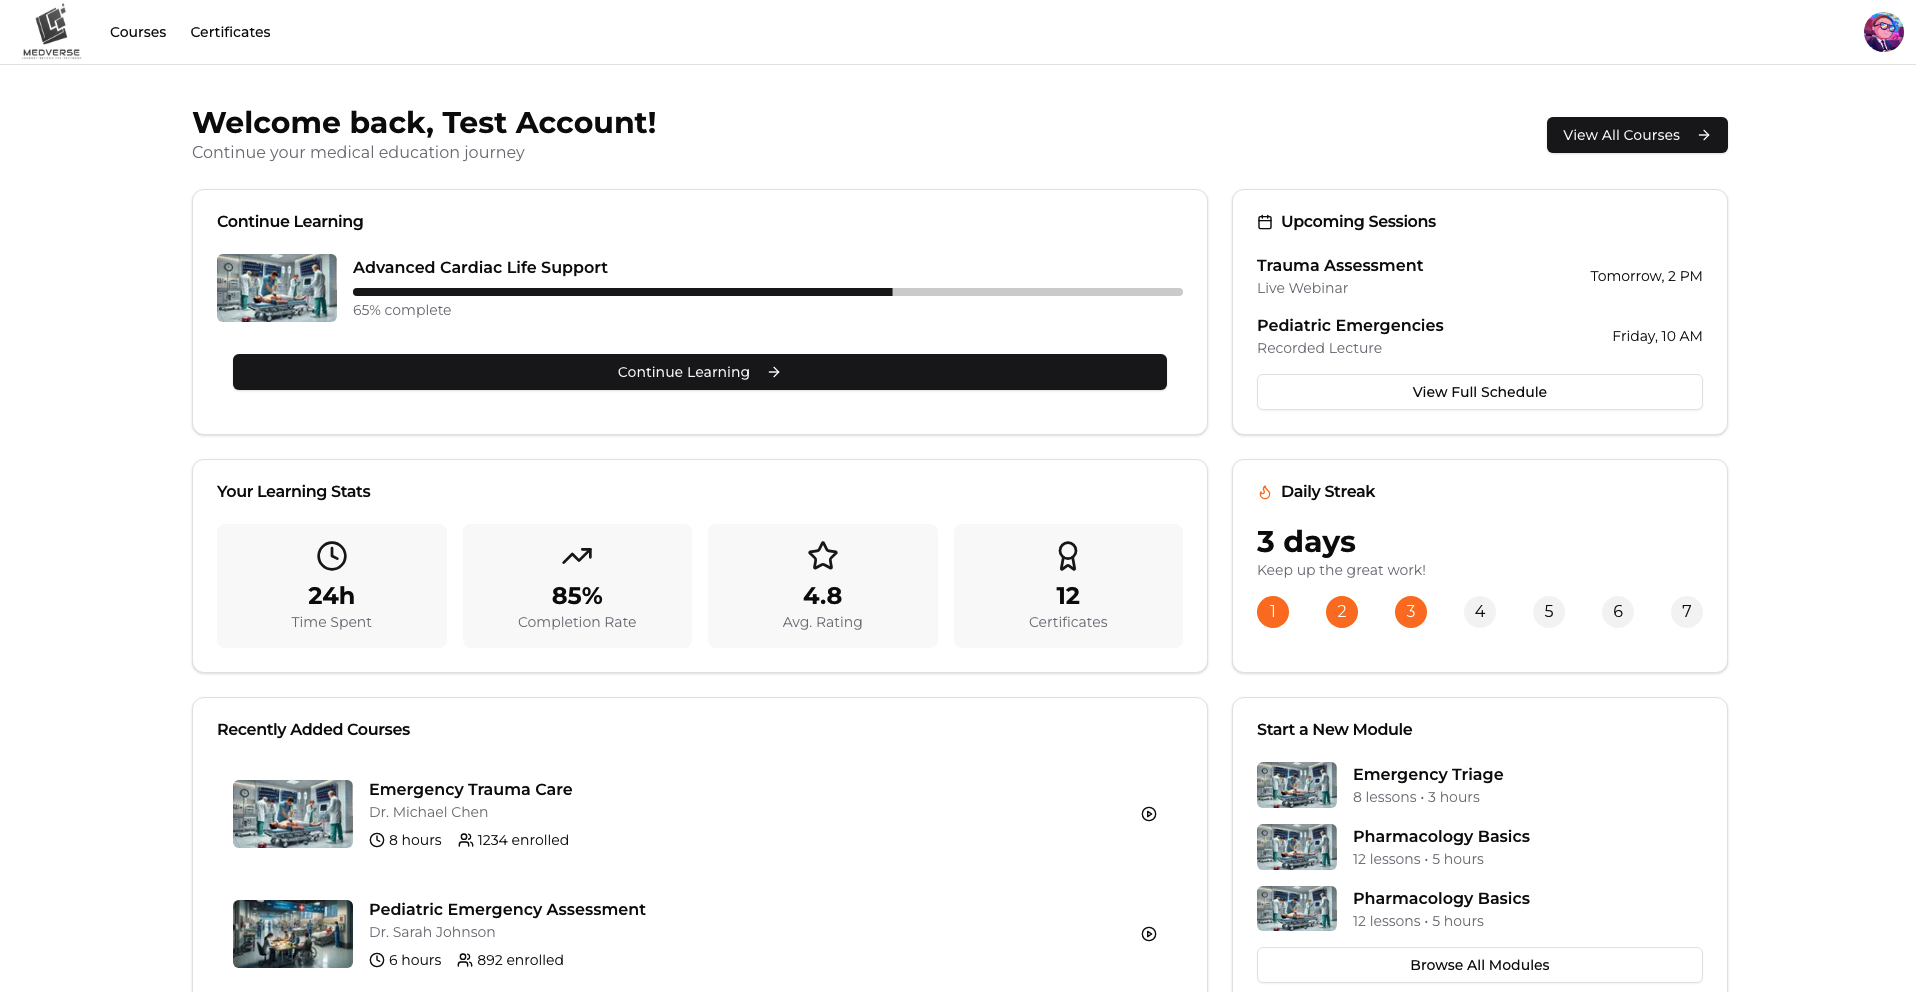Go to the Certificates nav item
The width and height of the screenshot is (1916, 992).
pos(230,32)
